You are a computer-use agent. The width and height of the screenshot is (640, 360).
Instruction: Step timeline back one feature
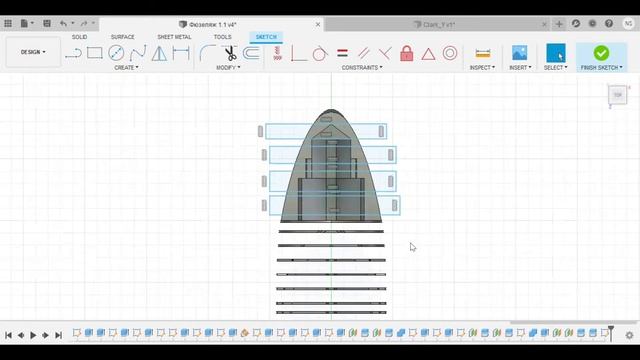click(21, 335)
